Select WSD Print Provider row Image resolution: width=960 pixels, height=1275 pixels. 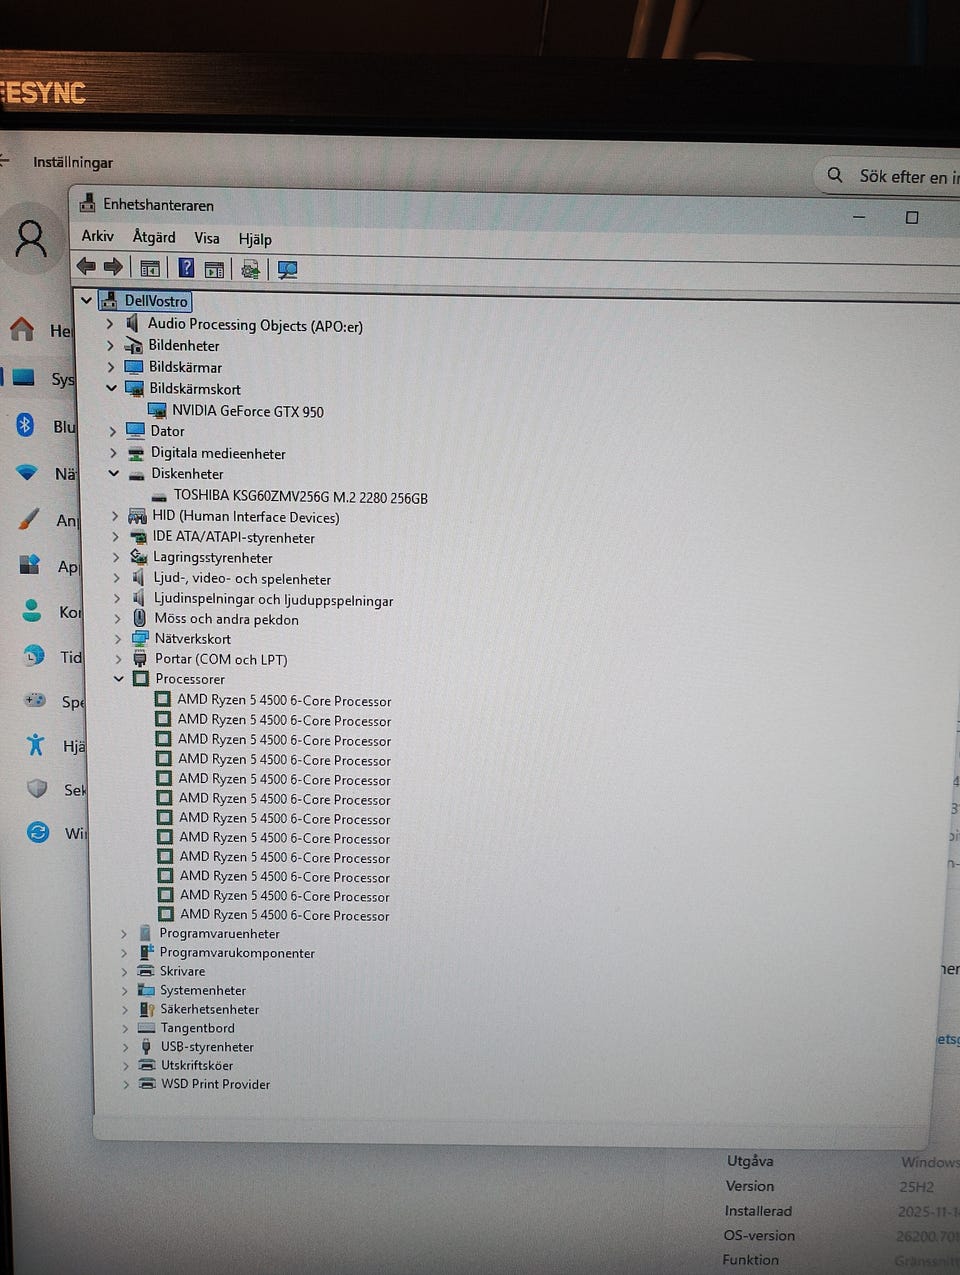point(216,1084)
